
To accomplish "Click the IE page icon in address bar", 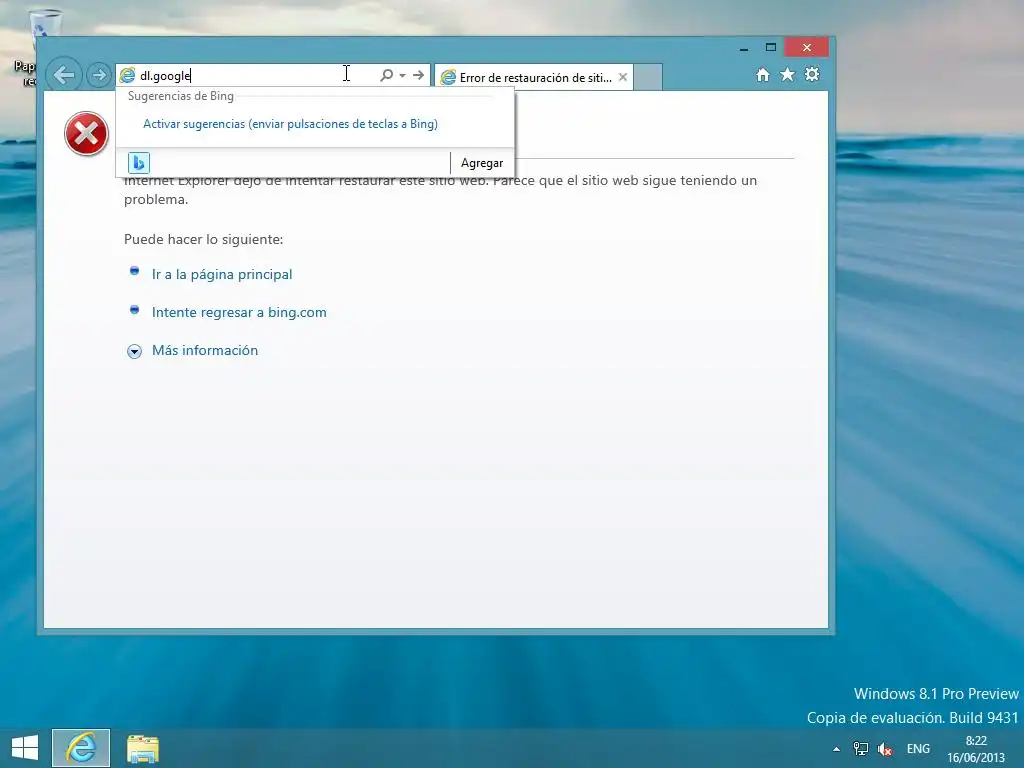I will 127,76.
